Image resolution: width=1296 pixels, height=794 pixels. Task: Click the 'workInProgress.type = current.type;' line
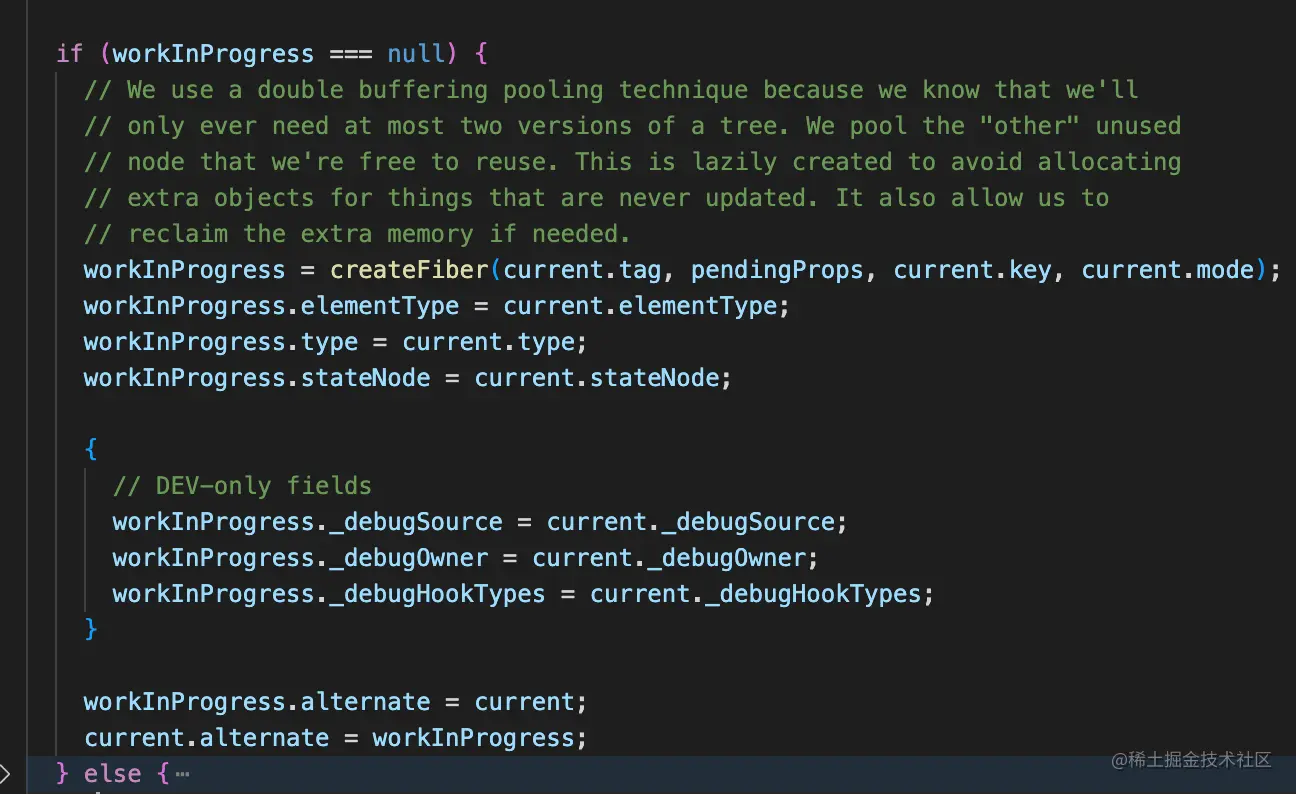point(336,342)
